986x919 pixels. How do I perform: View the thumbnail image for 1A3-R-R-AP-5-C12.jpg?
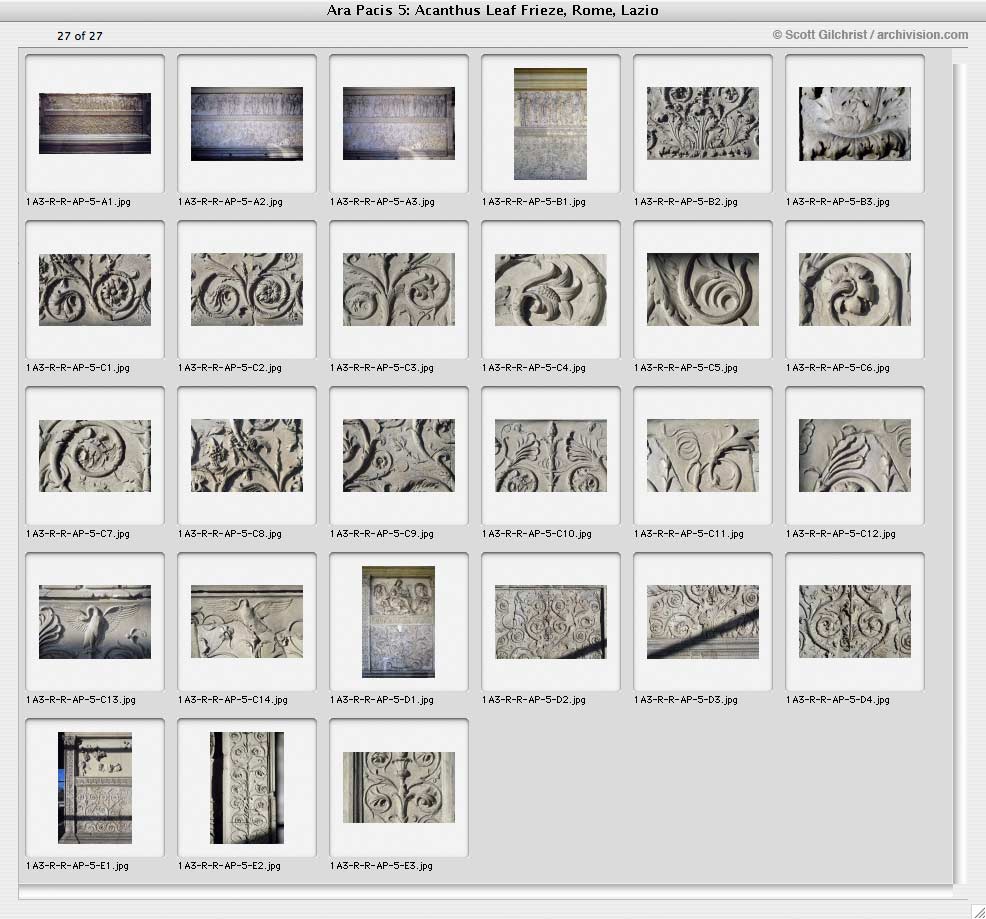[855, 455]
